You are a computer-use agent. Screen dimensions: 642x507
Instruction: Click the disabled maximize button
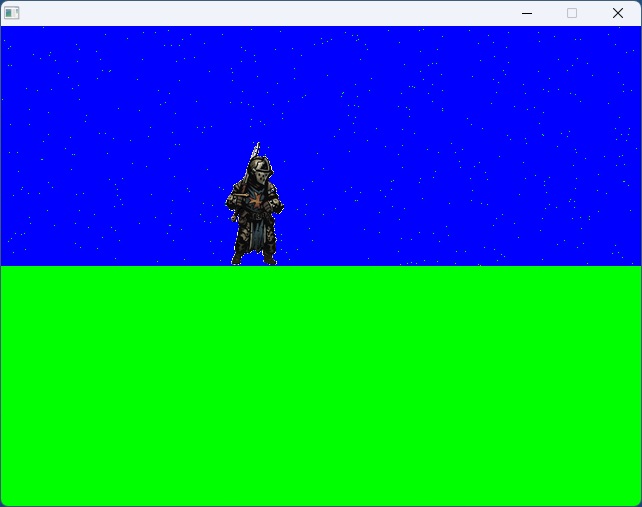(572, 13)
